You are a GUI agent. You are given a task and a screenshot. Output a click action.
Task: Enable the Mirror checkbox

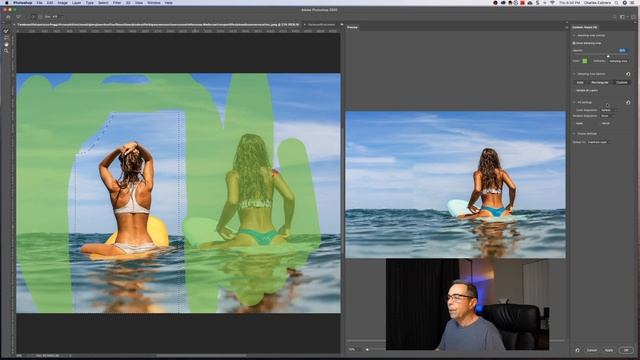click(x=600, y=123)
